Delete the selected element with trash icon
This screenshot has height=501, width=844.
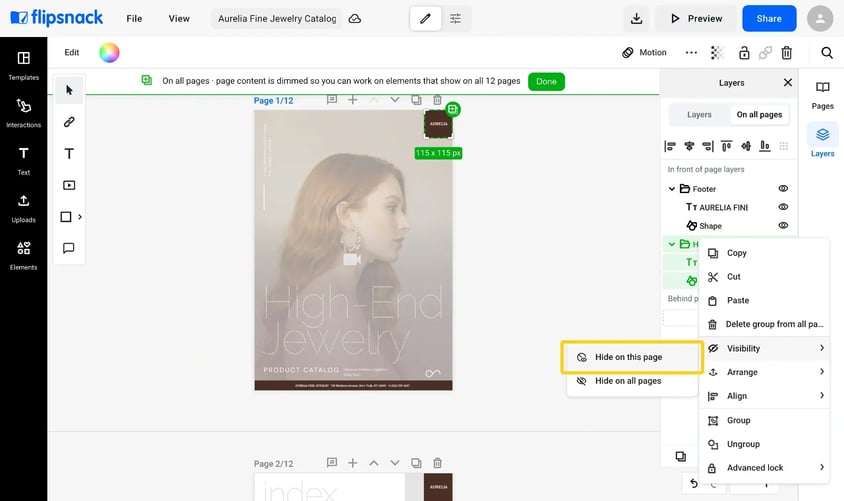pyautogui.click(x=786, y=53)
